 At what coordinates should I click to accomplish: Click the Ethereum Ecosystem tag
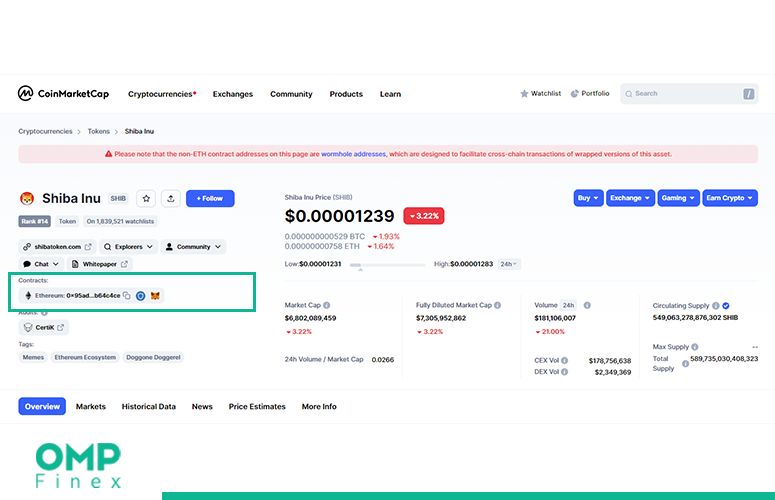coord(85,357)
